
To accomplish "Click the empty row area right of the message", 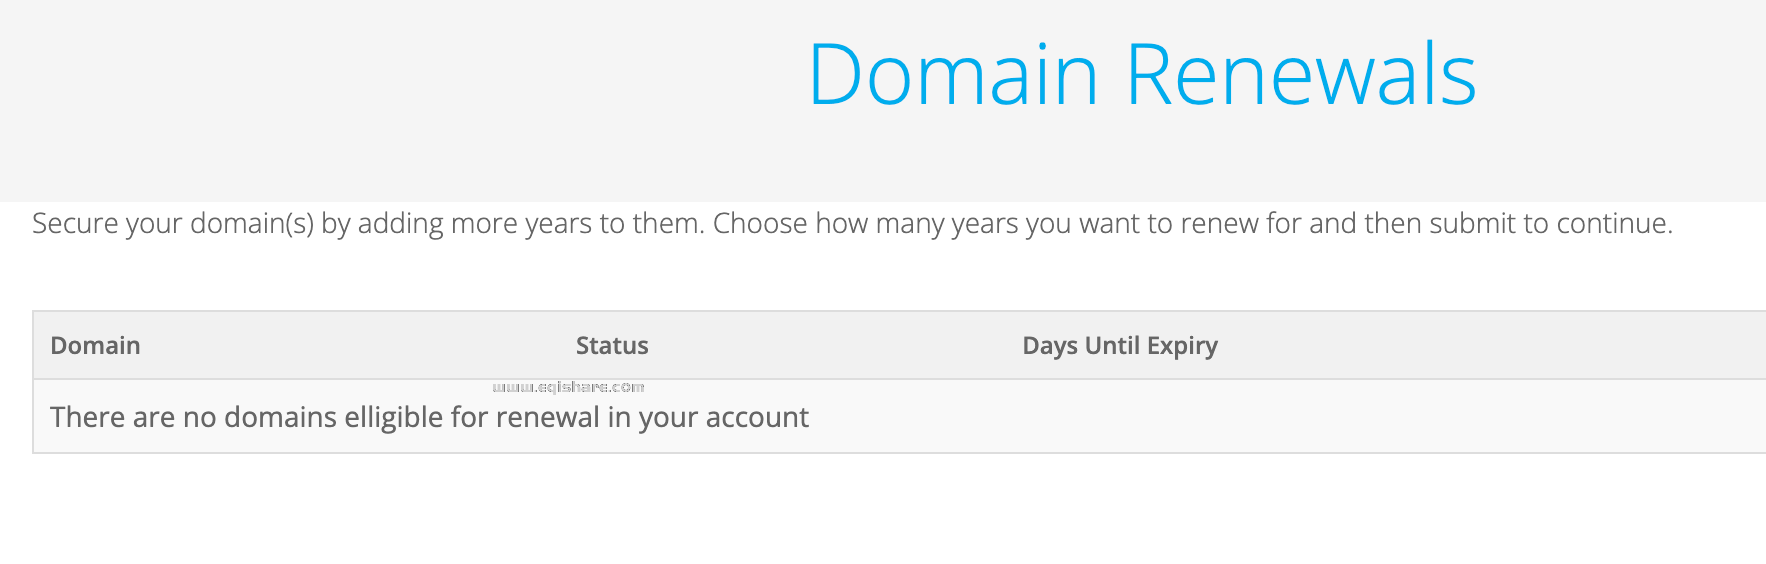I will click(x=1300, y=417).
